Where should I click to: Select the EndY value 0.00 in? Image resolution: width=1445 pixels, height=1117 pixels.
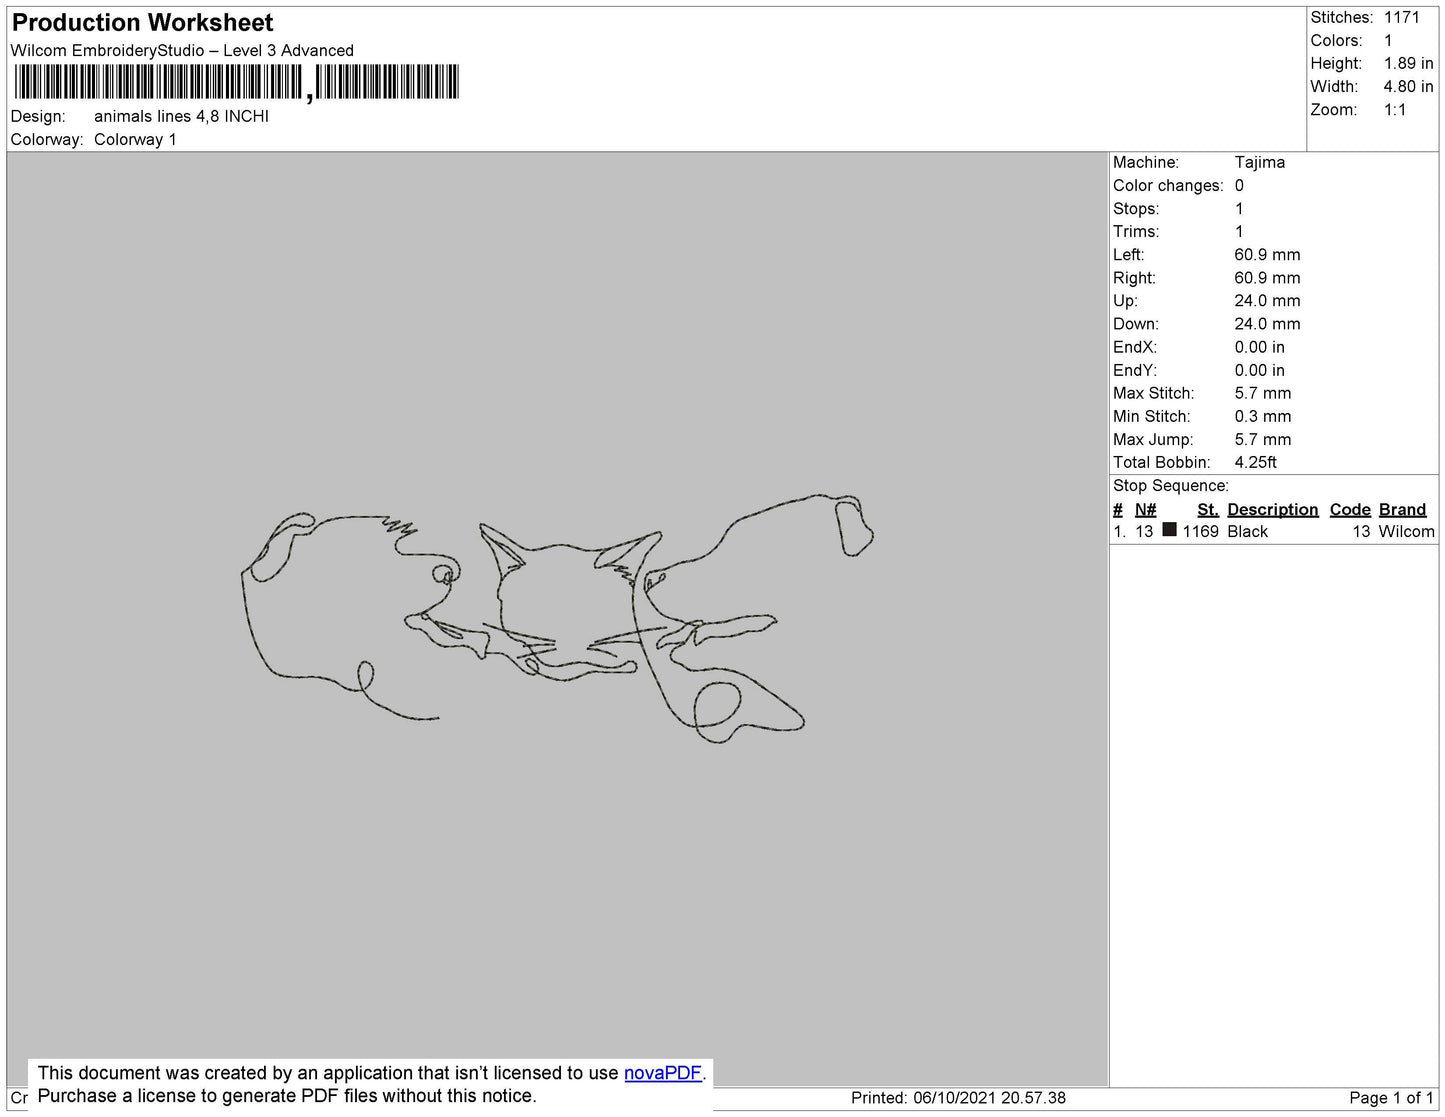tap(1259, 370)
